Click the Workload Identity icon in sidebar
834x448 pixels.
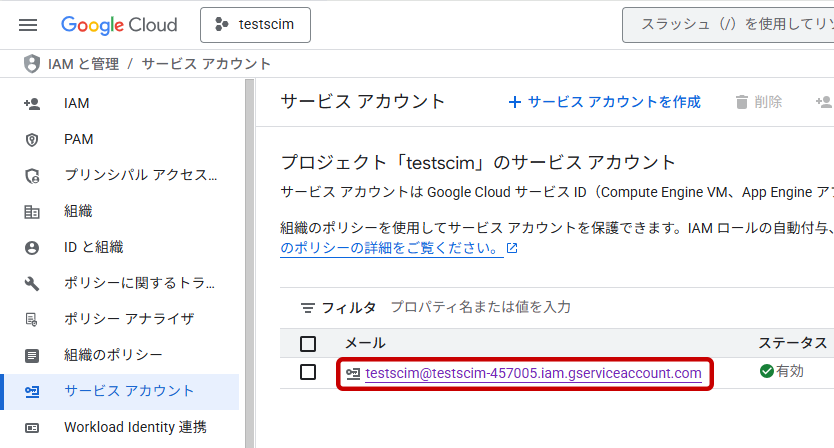32,427
